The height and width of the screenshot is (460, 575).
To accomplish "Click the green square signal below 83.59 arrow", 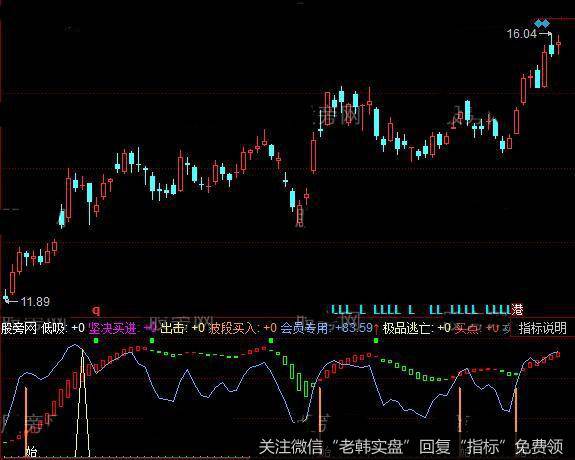I will click(x=376, y=341).
